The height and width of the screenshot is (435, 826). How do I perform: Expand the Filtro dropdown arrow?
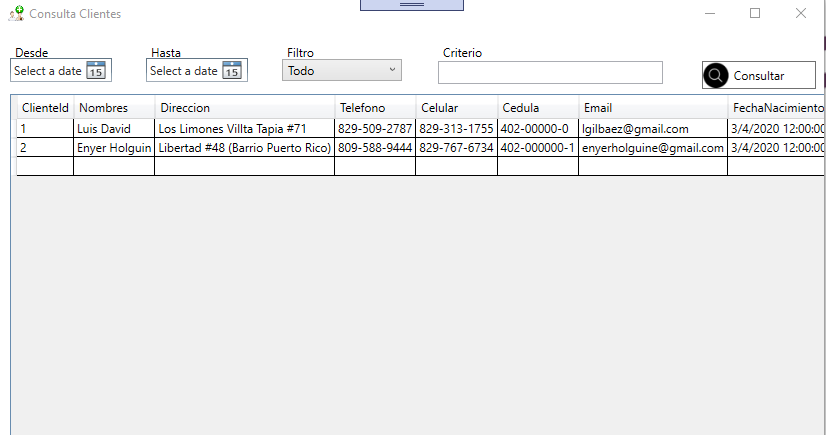tap(392, 70)
